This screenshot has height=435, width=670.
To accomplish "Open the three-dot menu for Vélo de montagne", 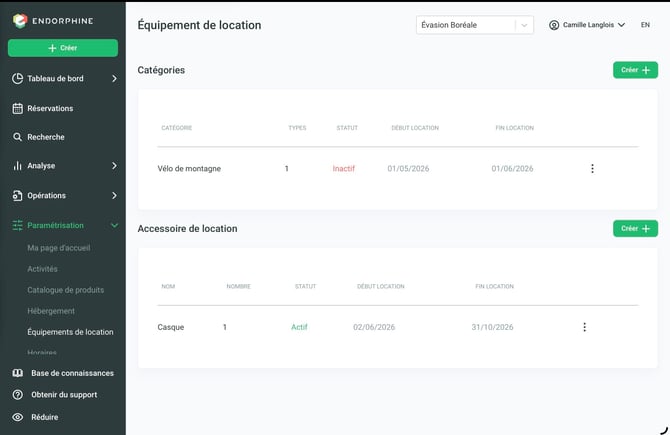I will click(592, 168).
